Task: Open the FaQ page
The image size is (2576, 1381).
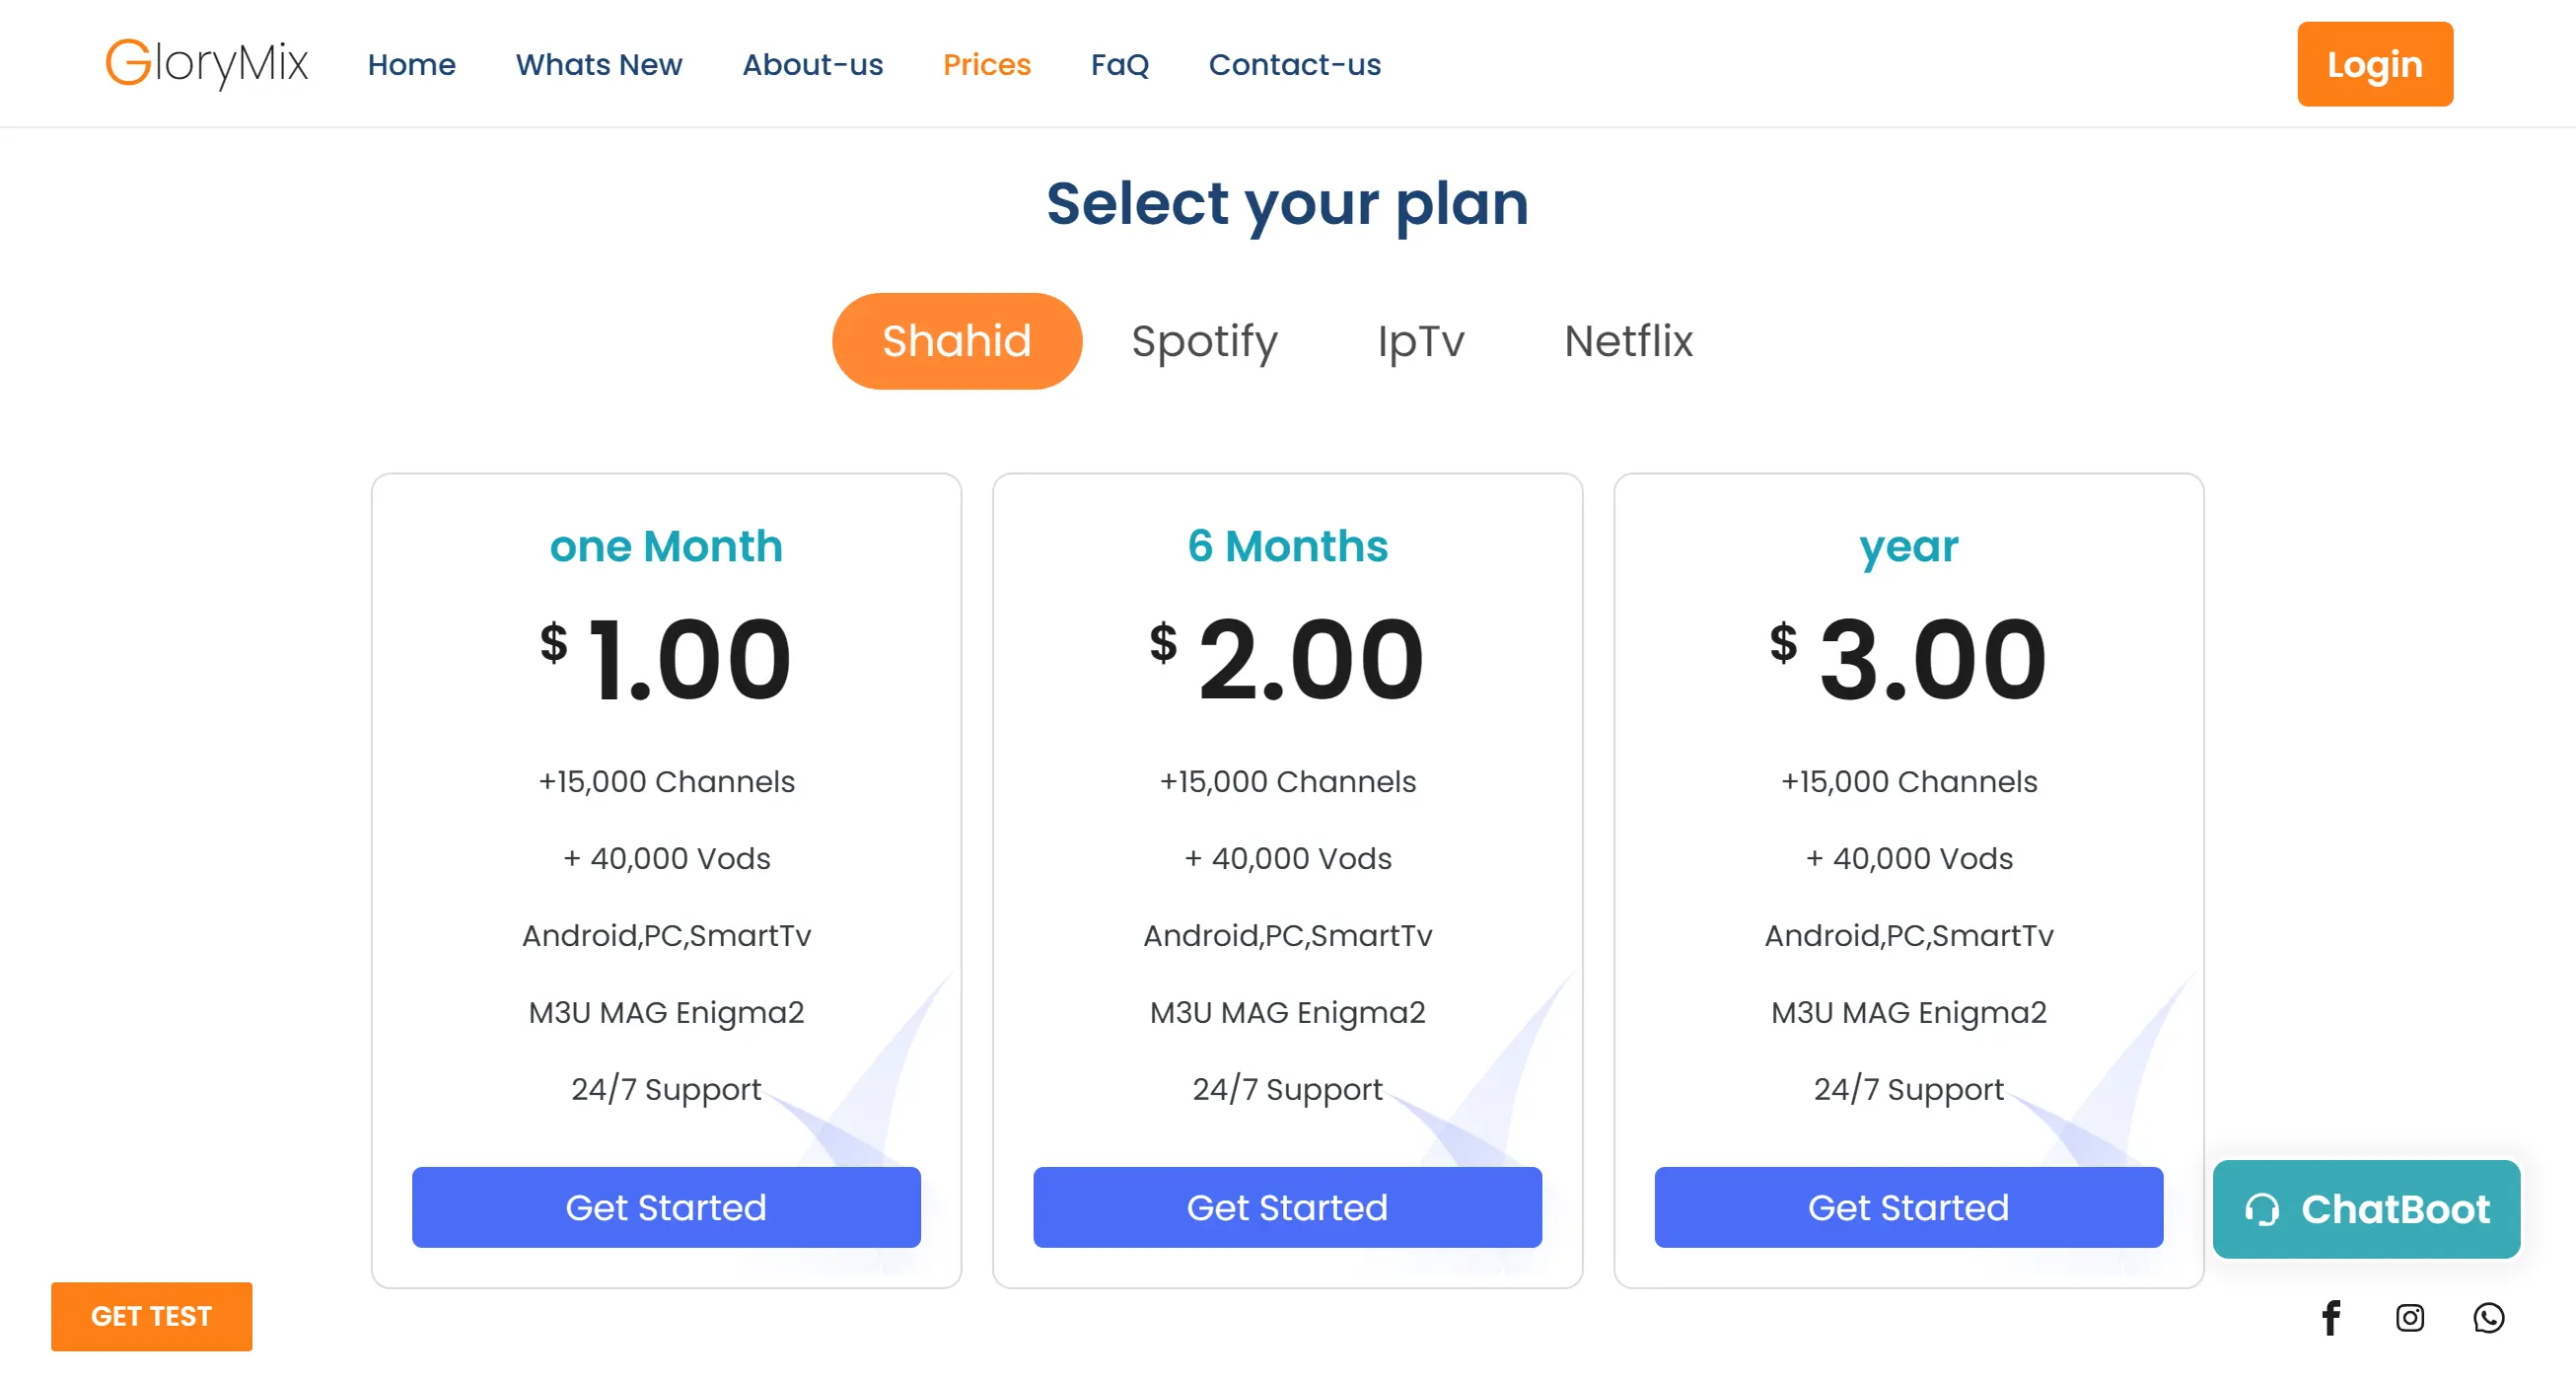Action: click(1119, 64)
